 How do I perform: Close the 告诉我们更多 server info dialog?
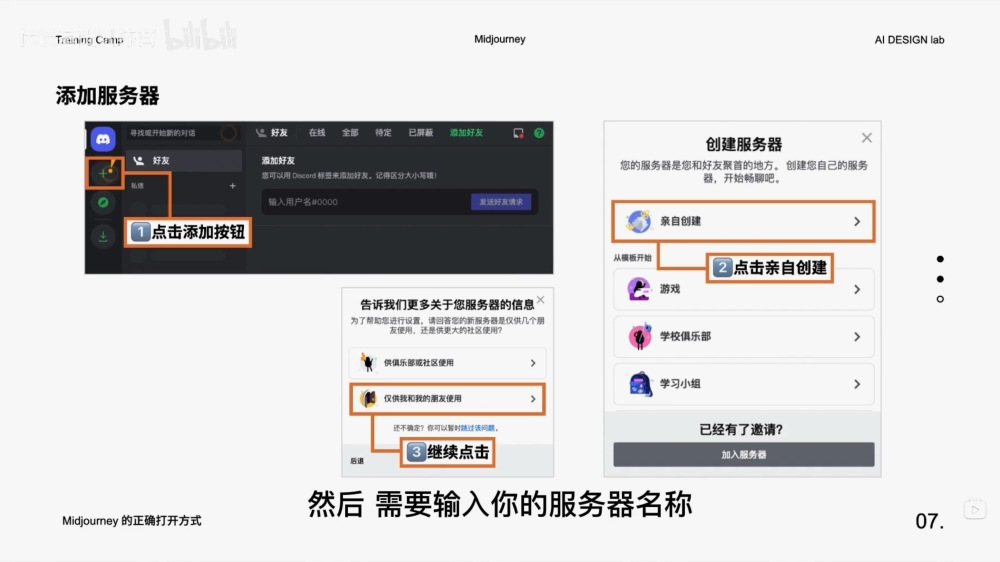(x=541, y=300)
